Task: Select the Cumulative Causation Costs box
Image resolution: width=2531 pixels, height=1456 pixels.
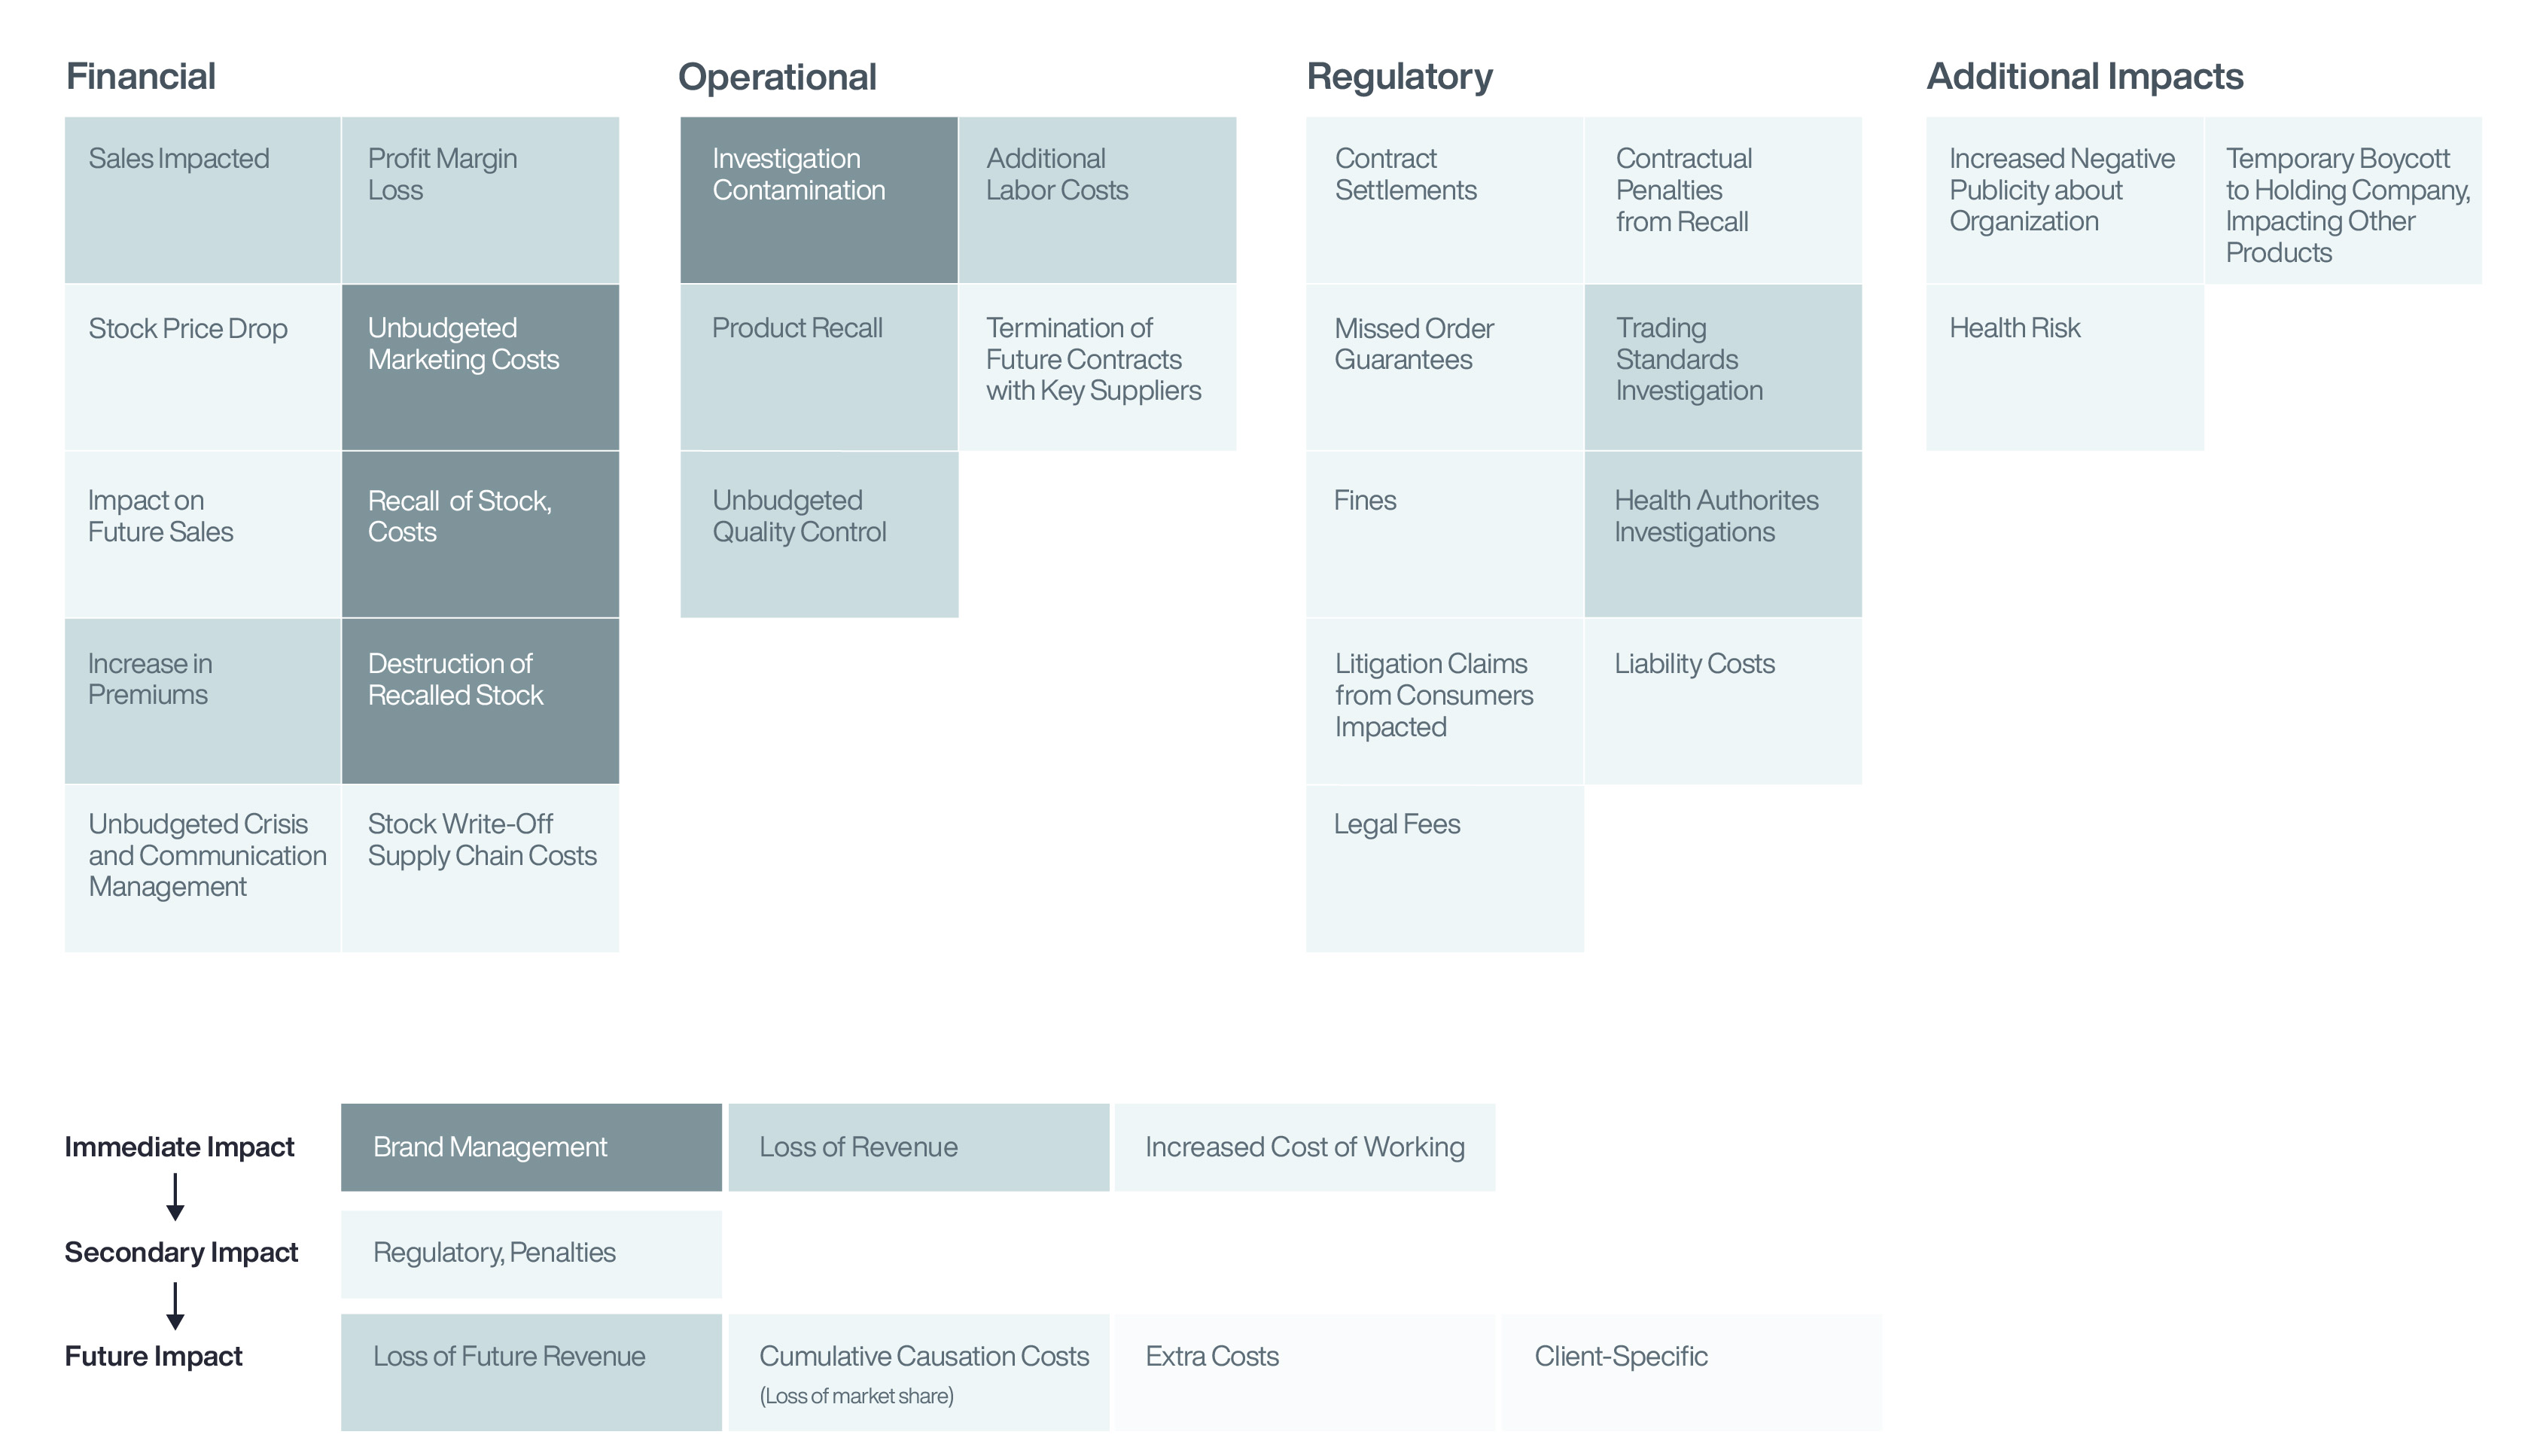Action: pyautogui.click(x=918, y=1371)
